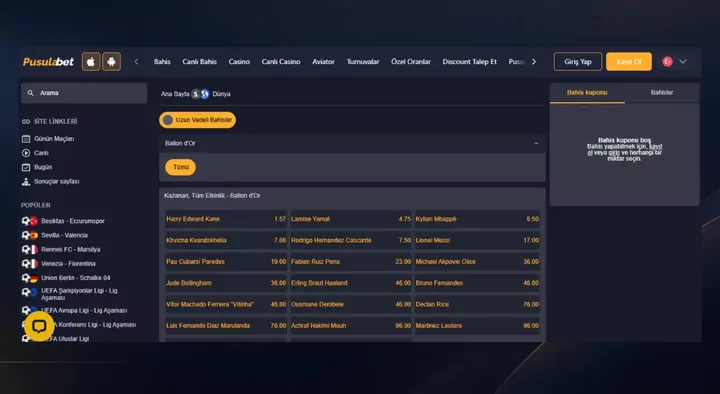Image resolution: width=720 pixels, height=394 pixels.
Task: Select Martinez Lautaro odds
Action: coord(477,326)
